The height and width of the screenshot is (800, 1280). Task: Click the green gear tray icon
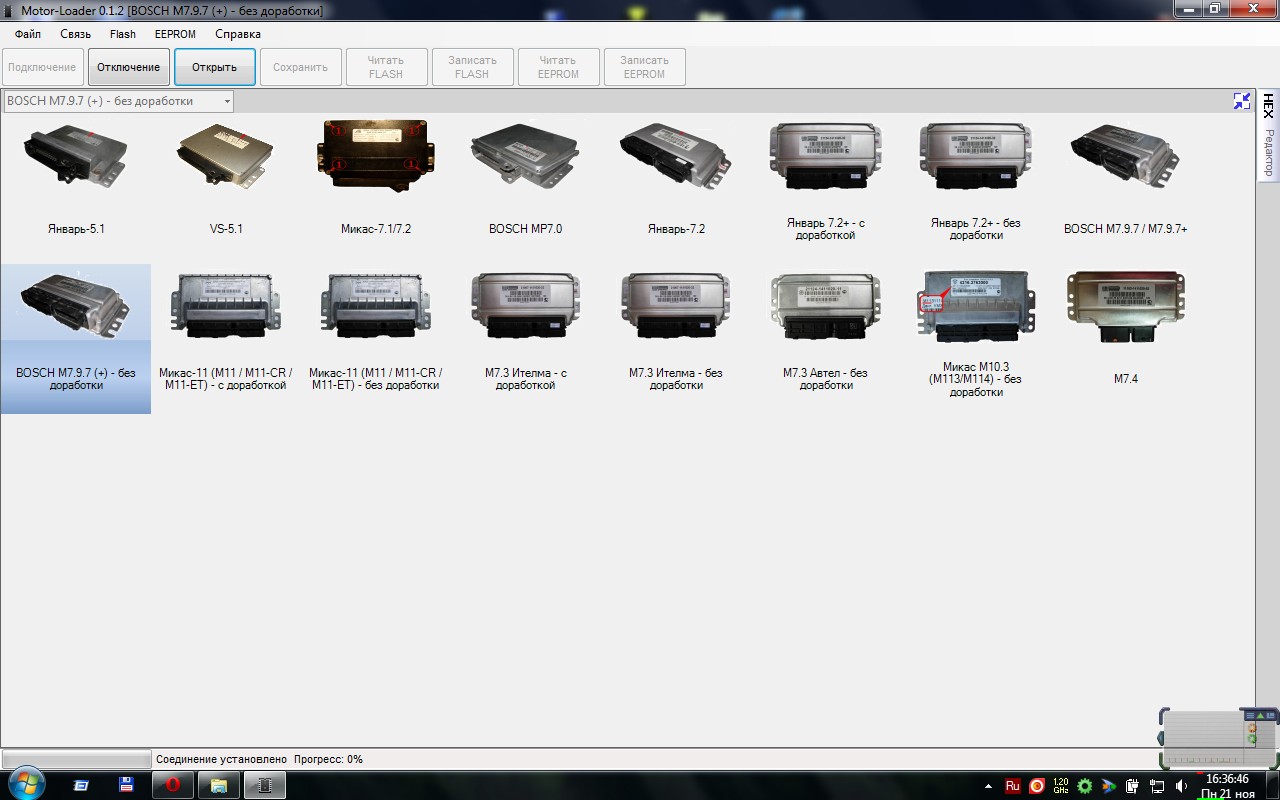point(1085,786)
